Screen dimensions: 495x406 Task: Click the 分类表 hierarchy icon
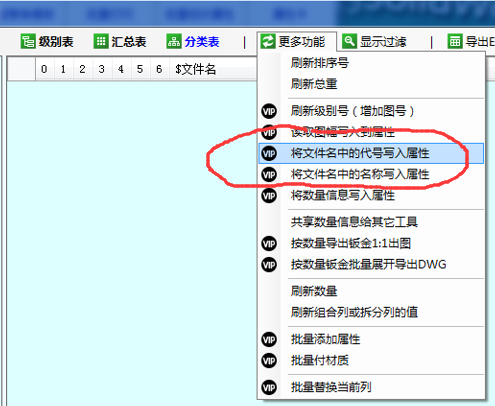click(x=174, y=42)
